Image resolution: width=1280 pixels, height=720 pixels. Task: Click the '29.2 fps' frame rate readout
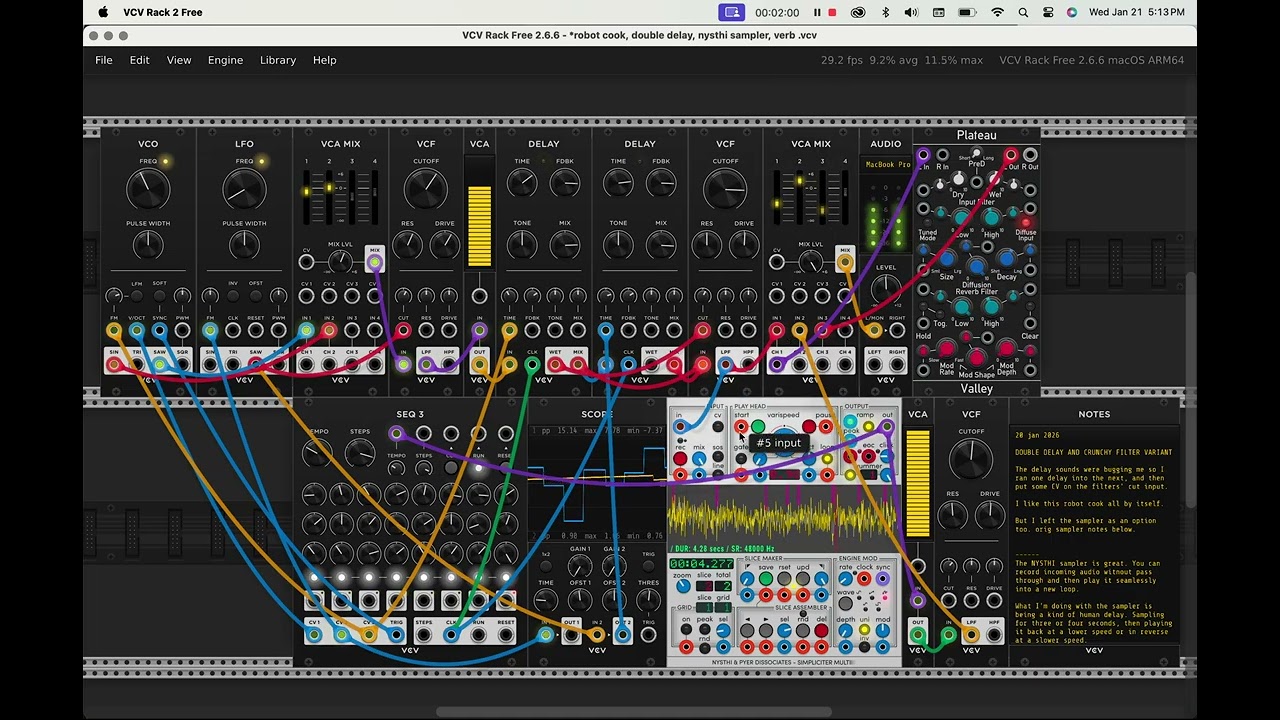click(842, 60)
